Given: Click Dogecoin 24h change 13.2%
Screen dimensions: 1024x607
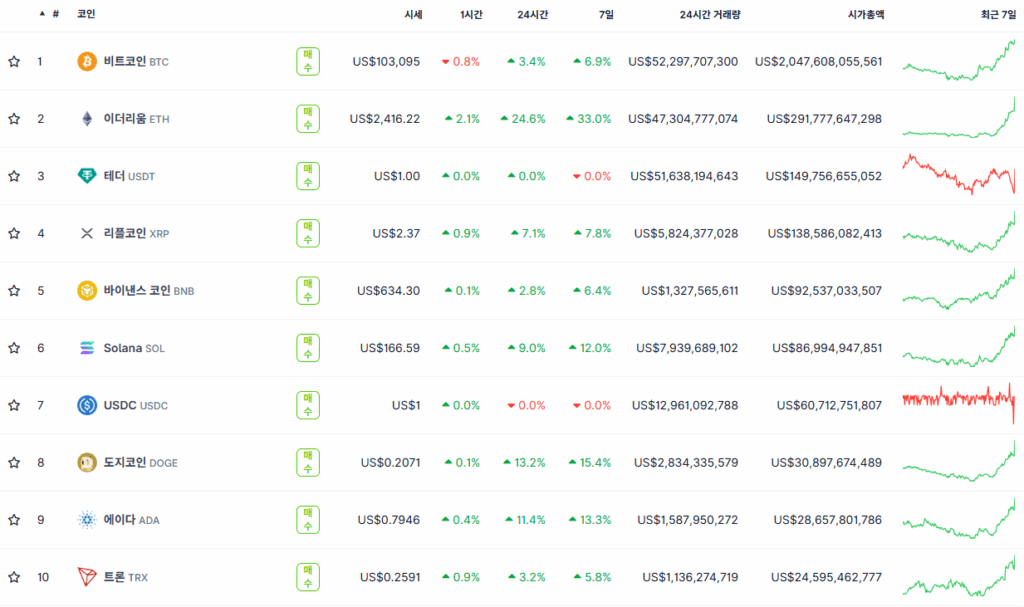Looking at the screenshot, I should (x=524, y=463).
